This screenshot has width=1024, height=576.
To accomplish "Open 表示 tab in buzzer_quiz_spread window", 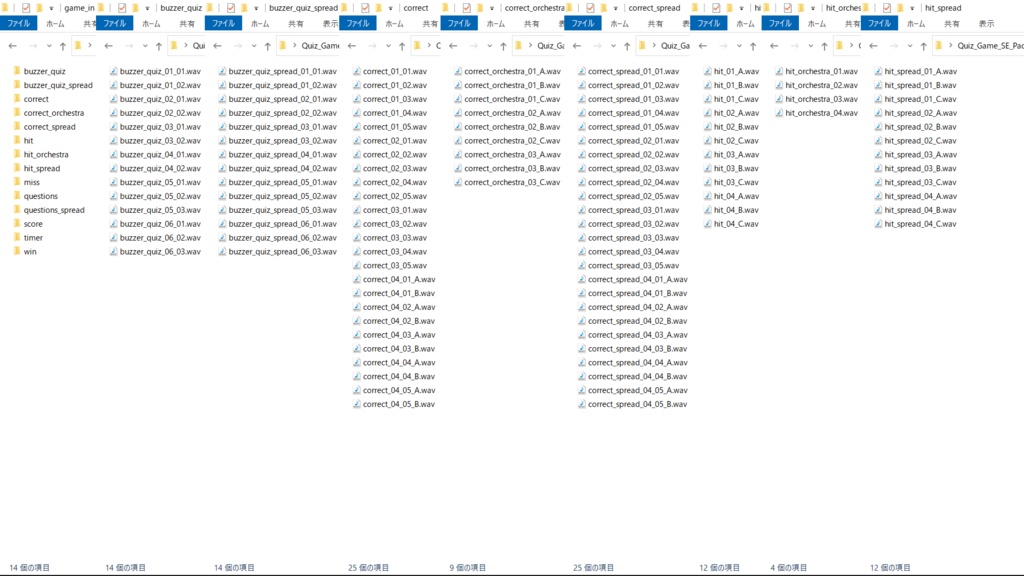I will click(330, 24).
